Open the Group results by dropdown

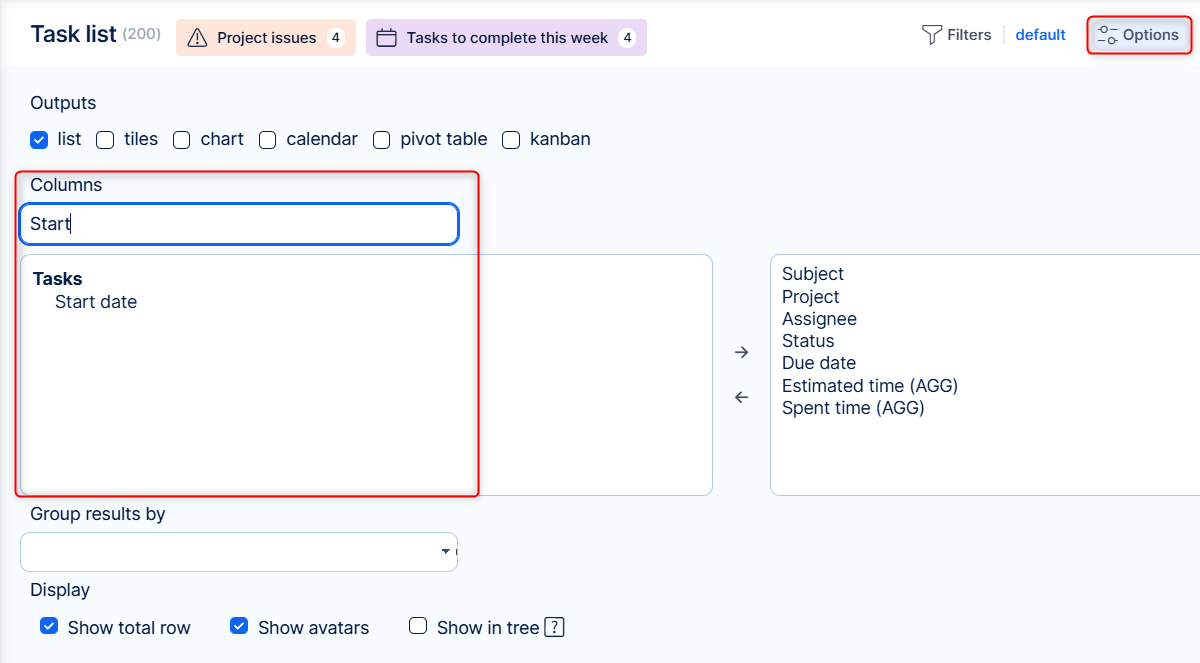click(238, 552)
